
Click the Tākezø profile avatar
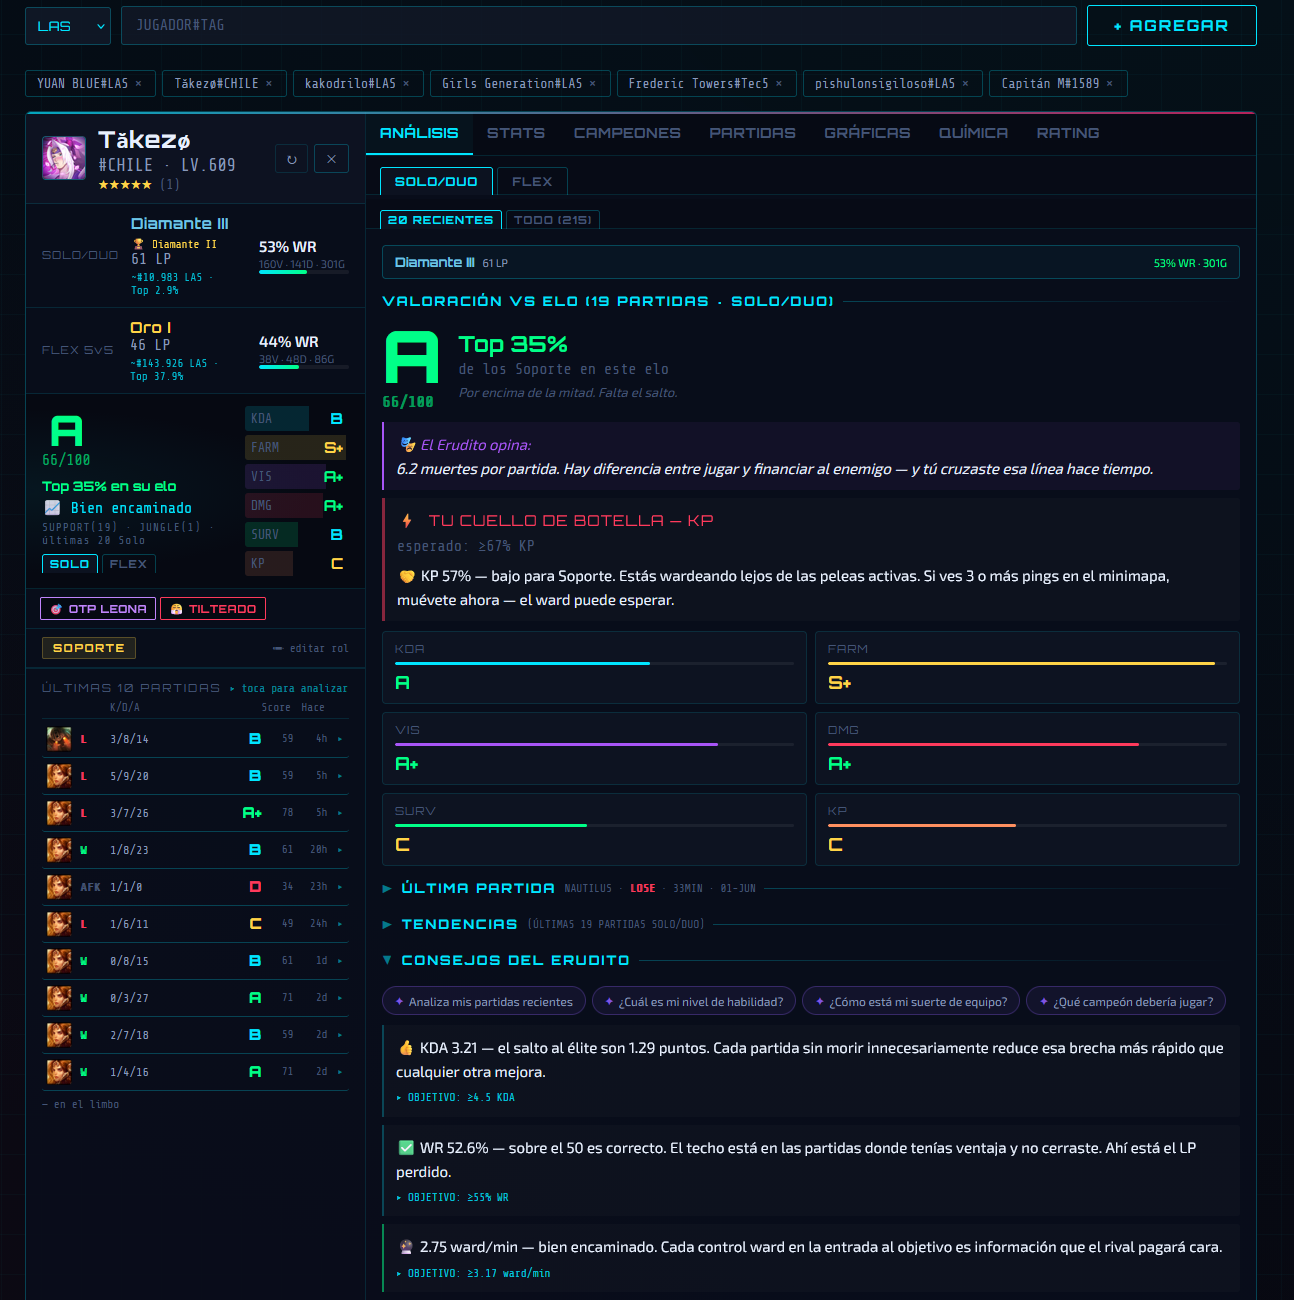tap(64, 158)
